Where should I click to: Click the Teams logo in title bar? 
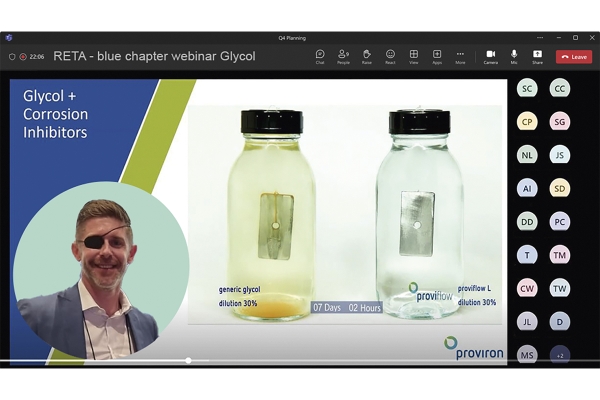(9, 38)
